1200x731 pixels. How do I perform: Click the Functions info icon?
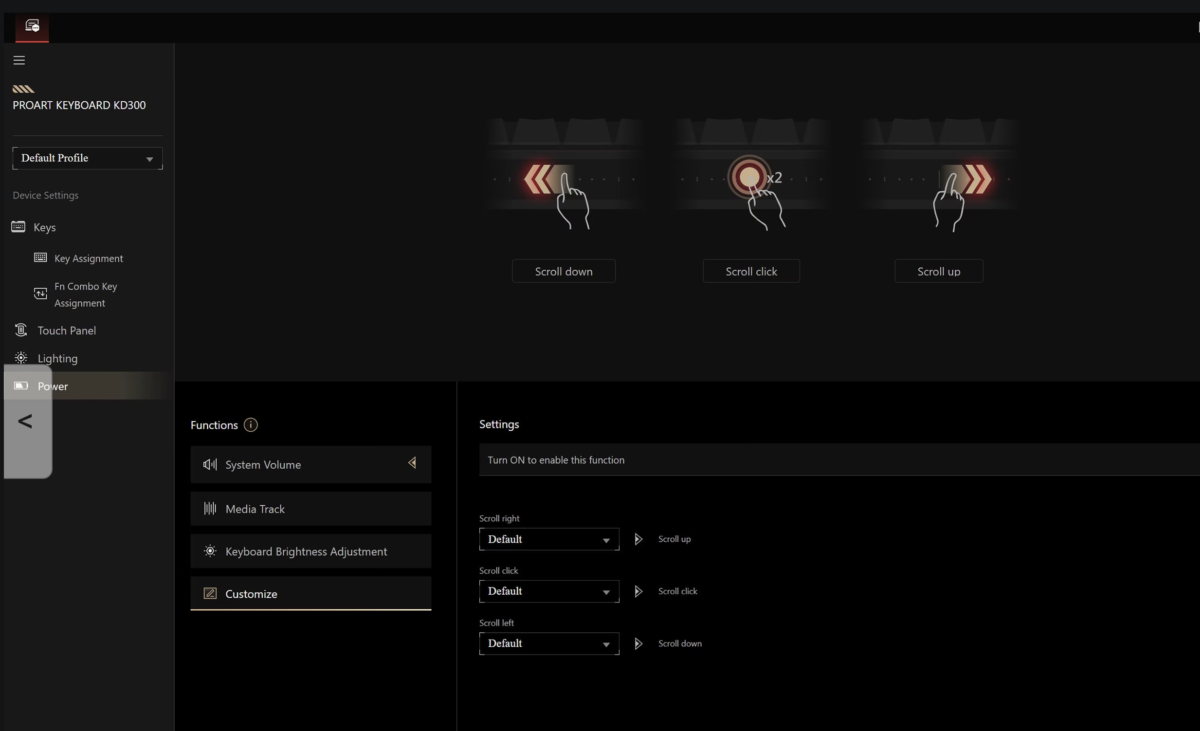pos(251,425)
